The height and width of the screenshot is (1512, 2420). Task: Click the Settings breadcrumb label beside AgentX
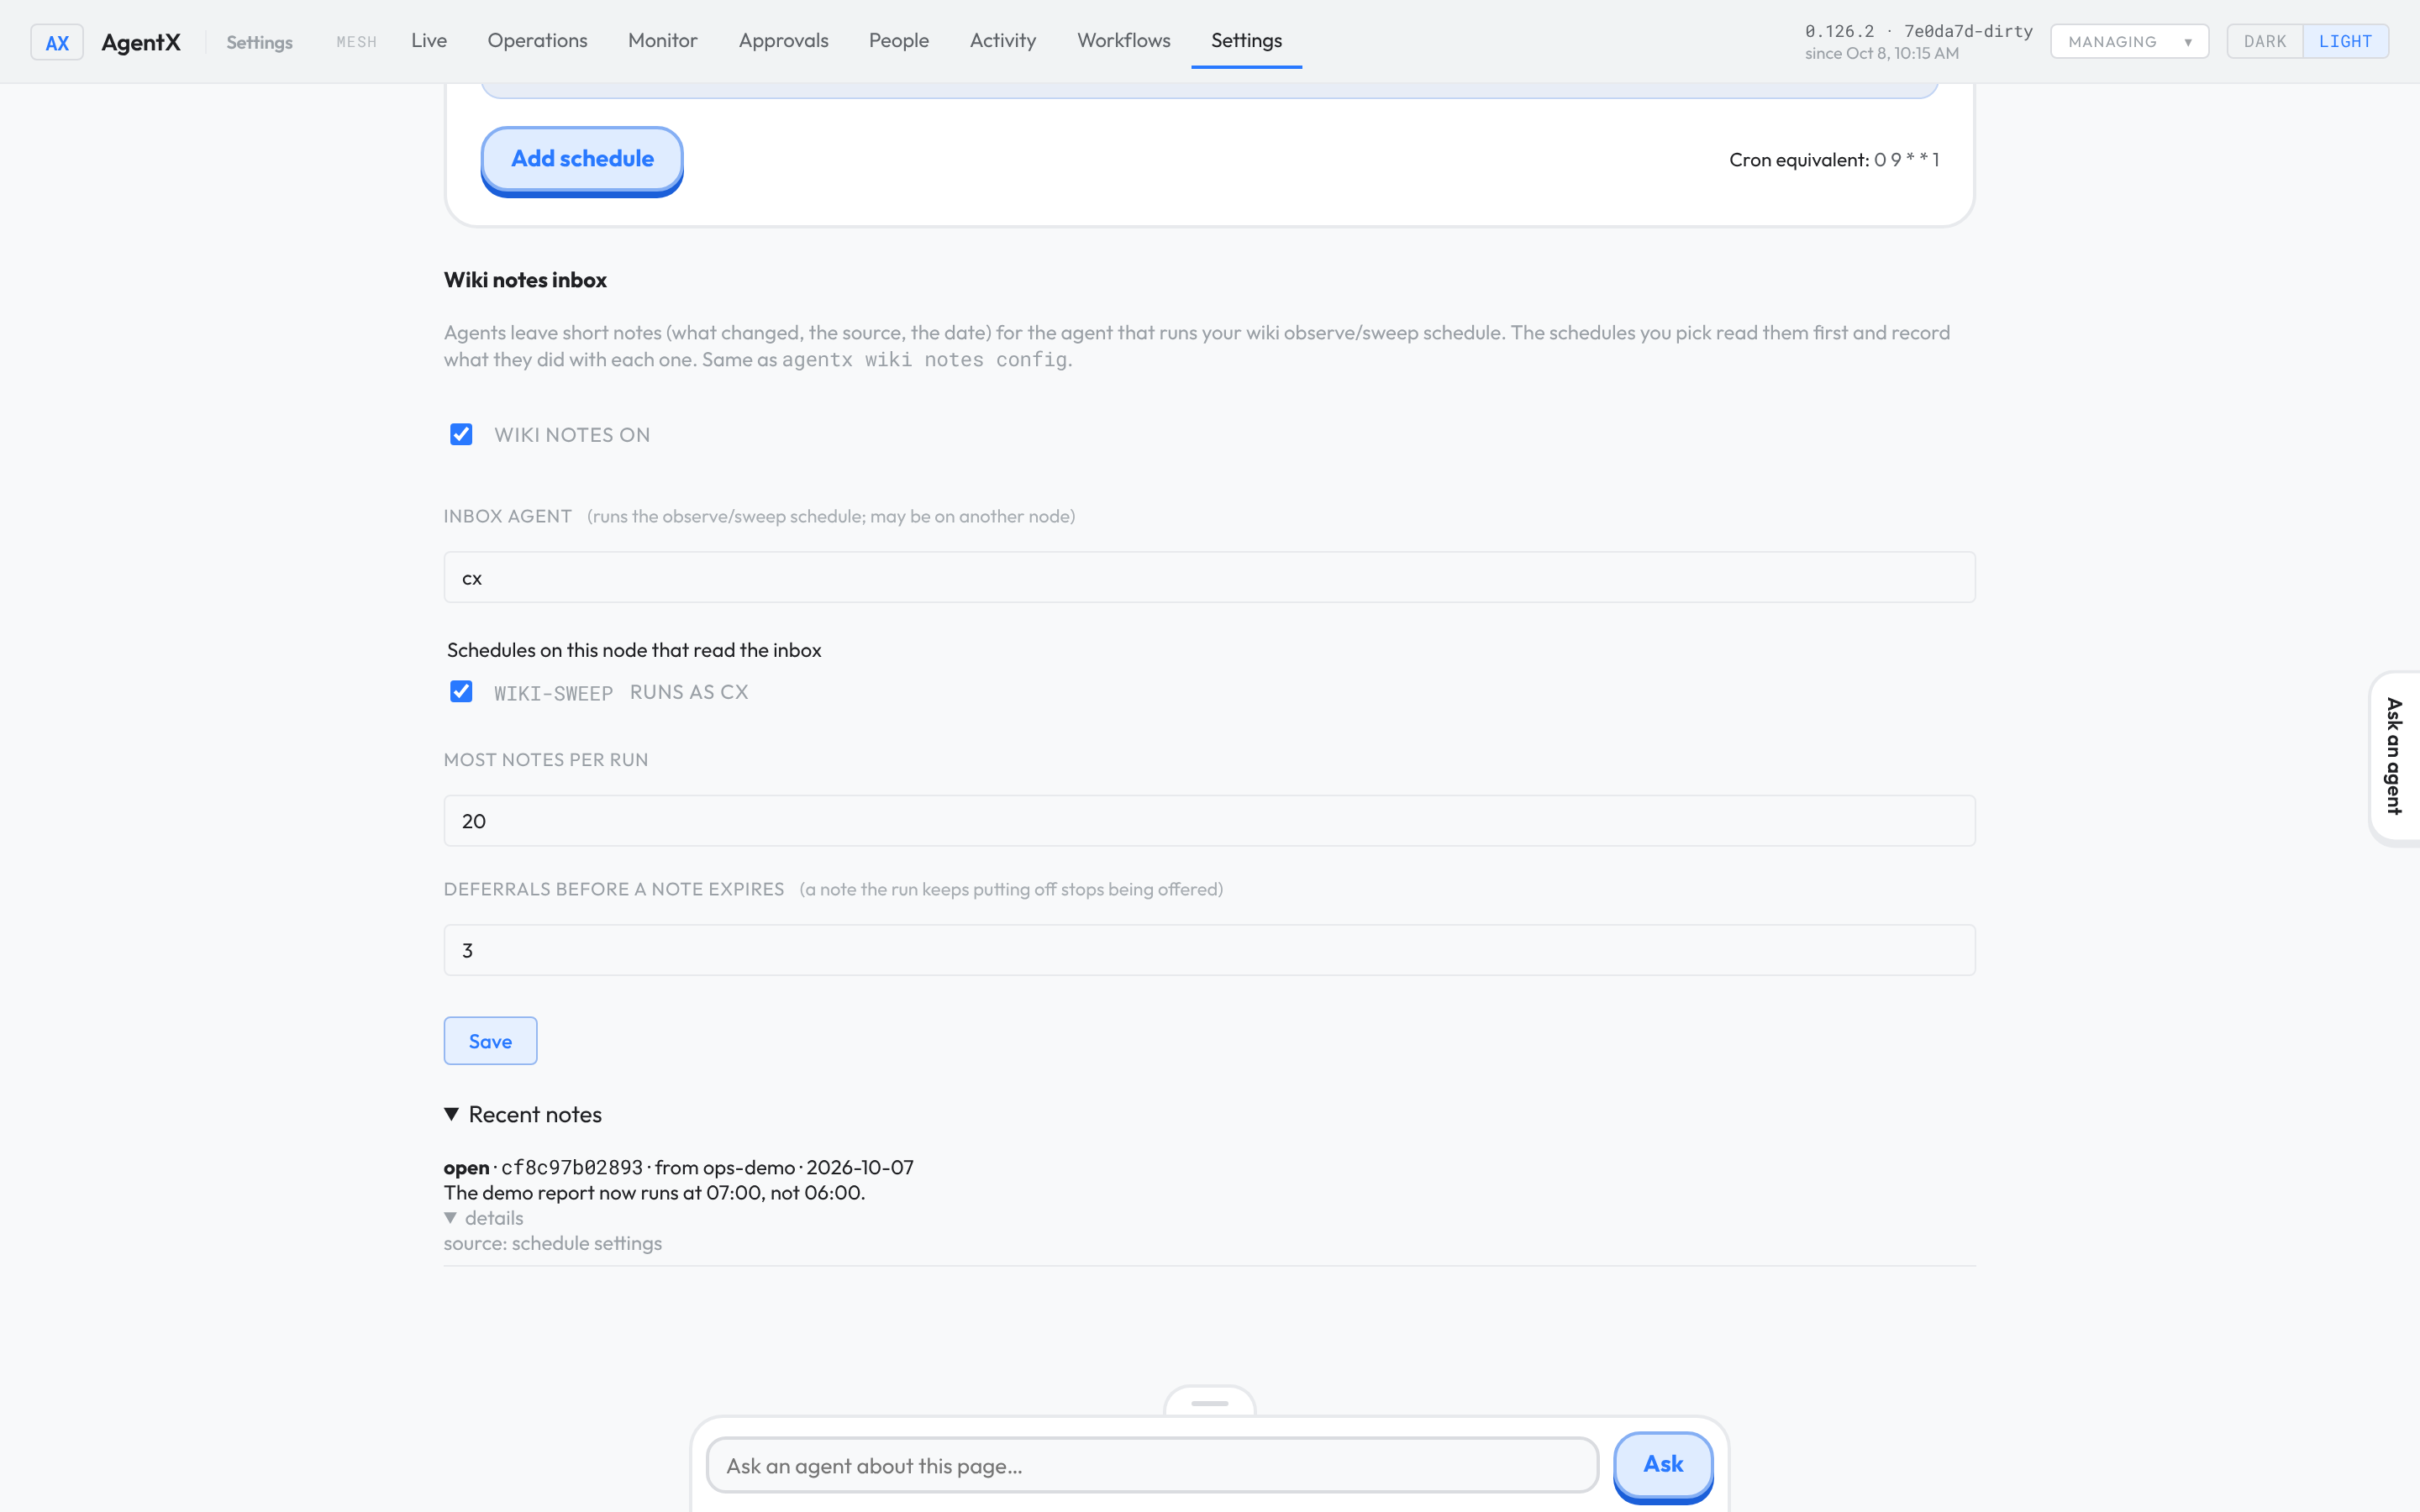(x=259, y=42)
